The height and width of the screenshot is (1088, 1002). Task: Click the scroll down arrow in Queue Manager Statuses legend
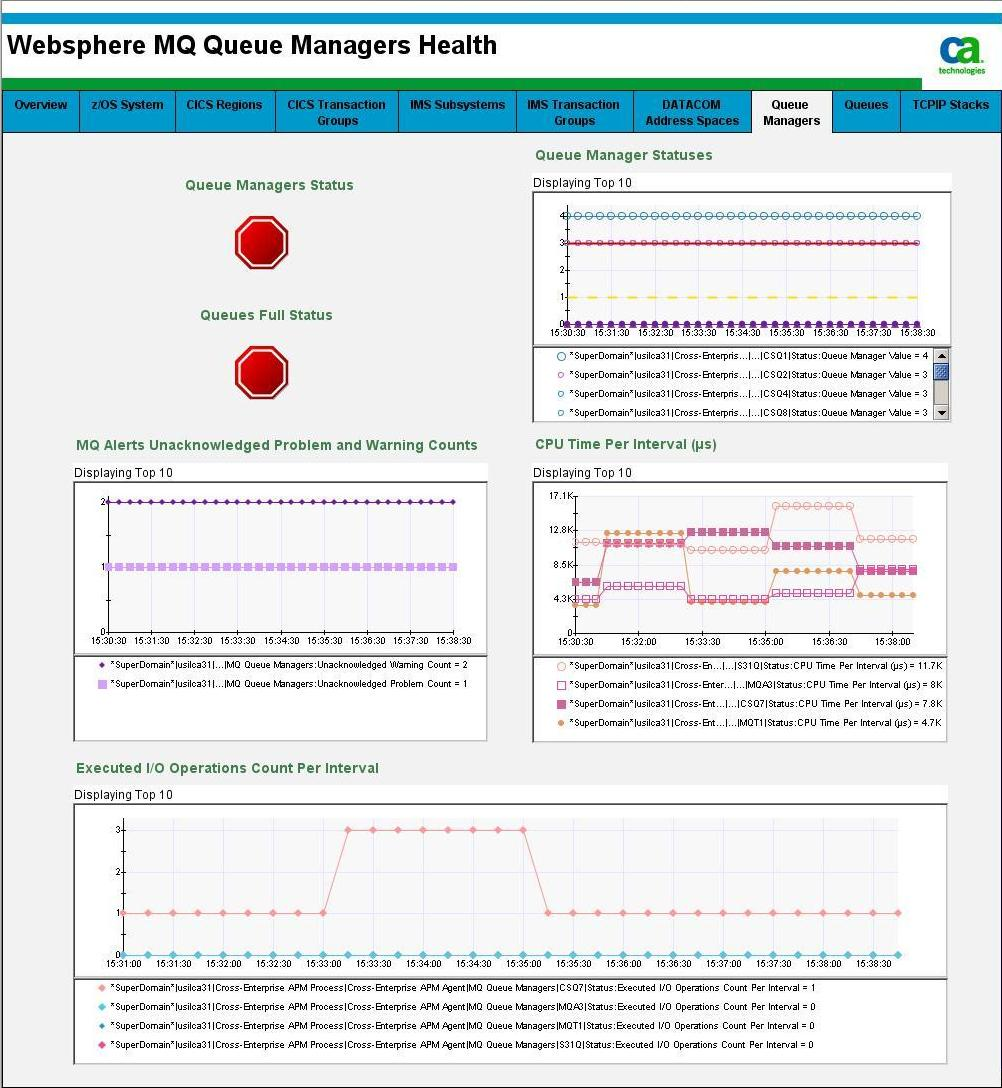pyautogui.click(x=942, y=413)
